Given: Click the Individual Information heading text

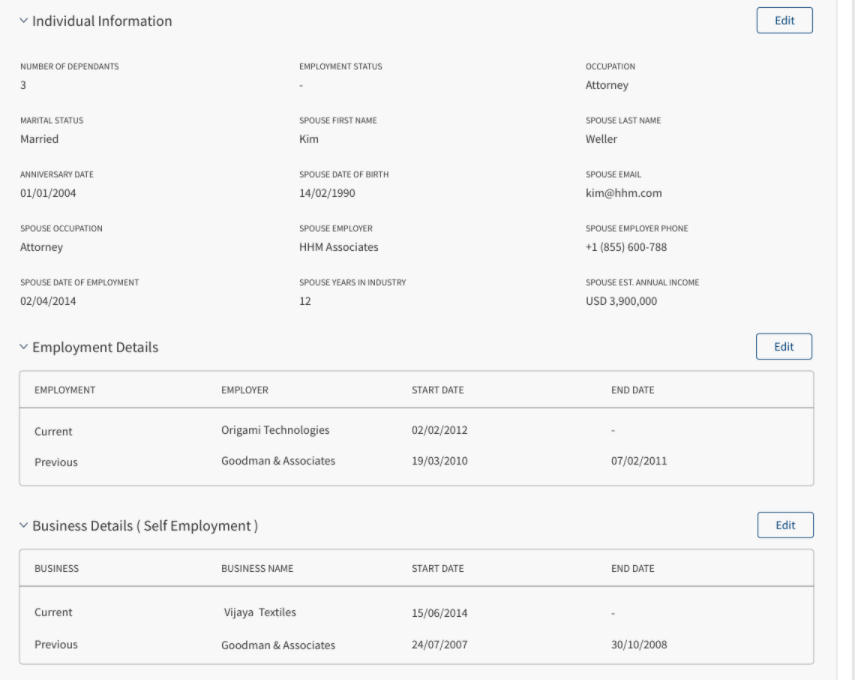Looking at the screenshot, I should (x=102, y=21).
